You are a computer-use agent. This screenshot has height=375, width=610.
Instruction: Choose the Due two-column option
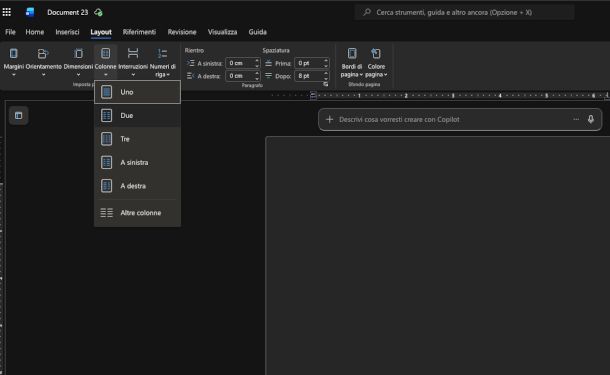point(137,116)
